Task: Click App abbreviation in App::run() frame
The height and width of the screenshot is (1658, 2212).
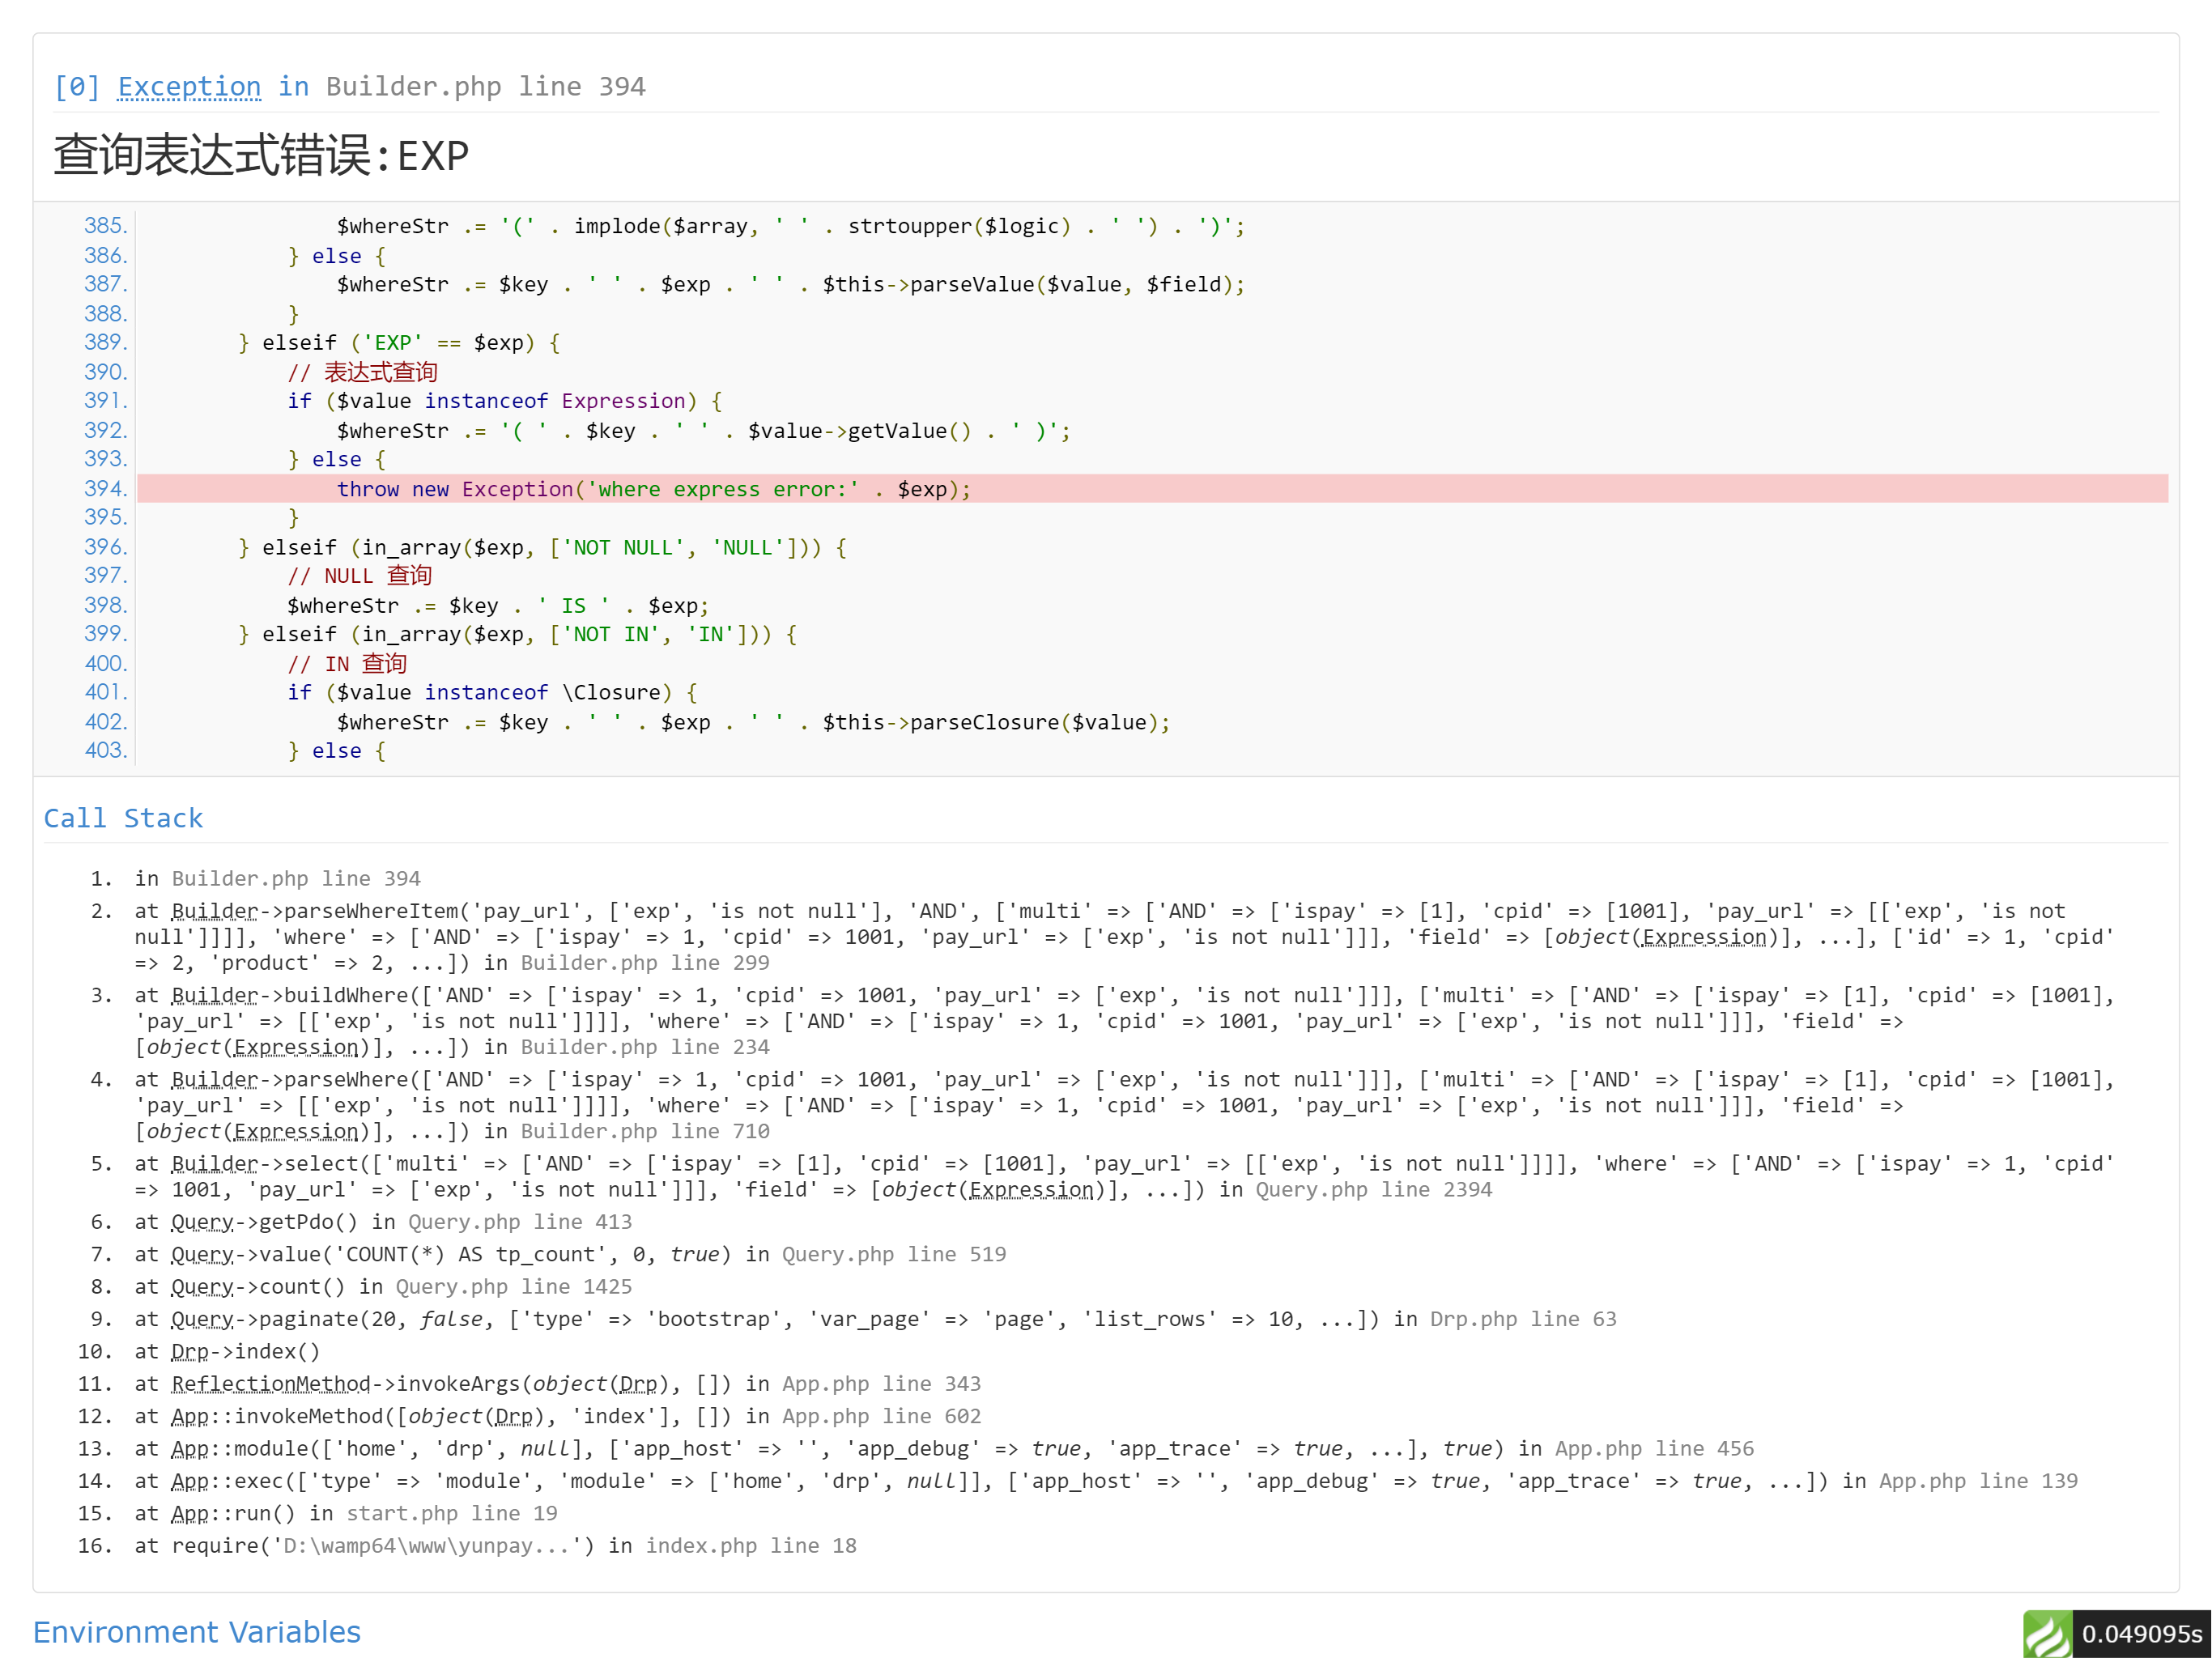Action: point(189,1513)
